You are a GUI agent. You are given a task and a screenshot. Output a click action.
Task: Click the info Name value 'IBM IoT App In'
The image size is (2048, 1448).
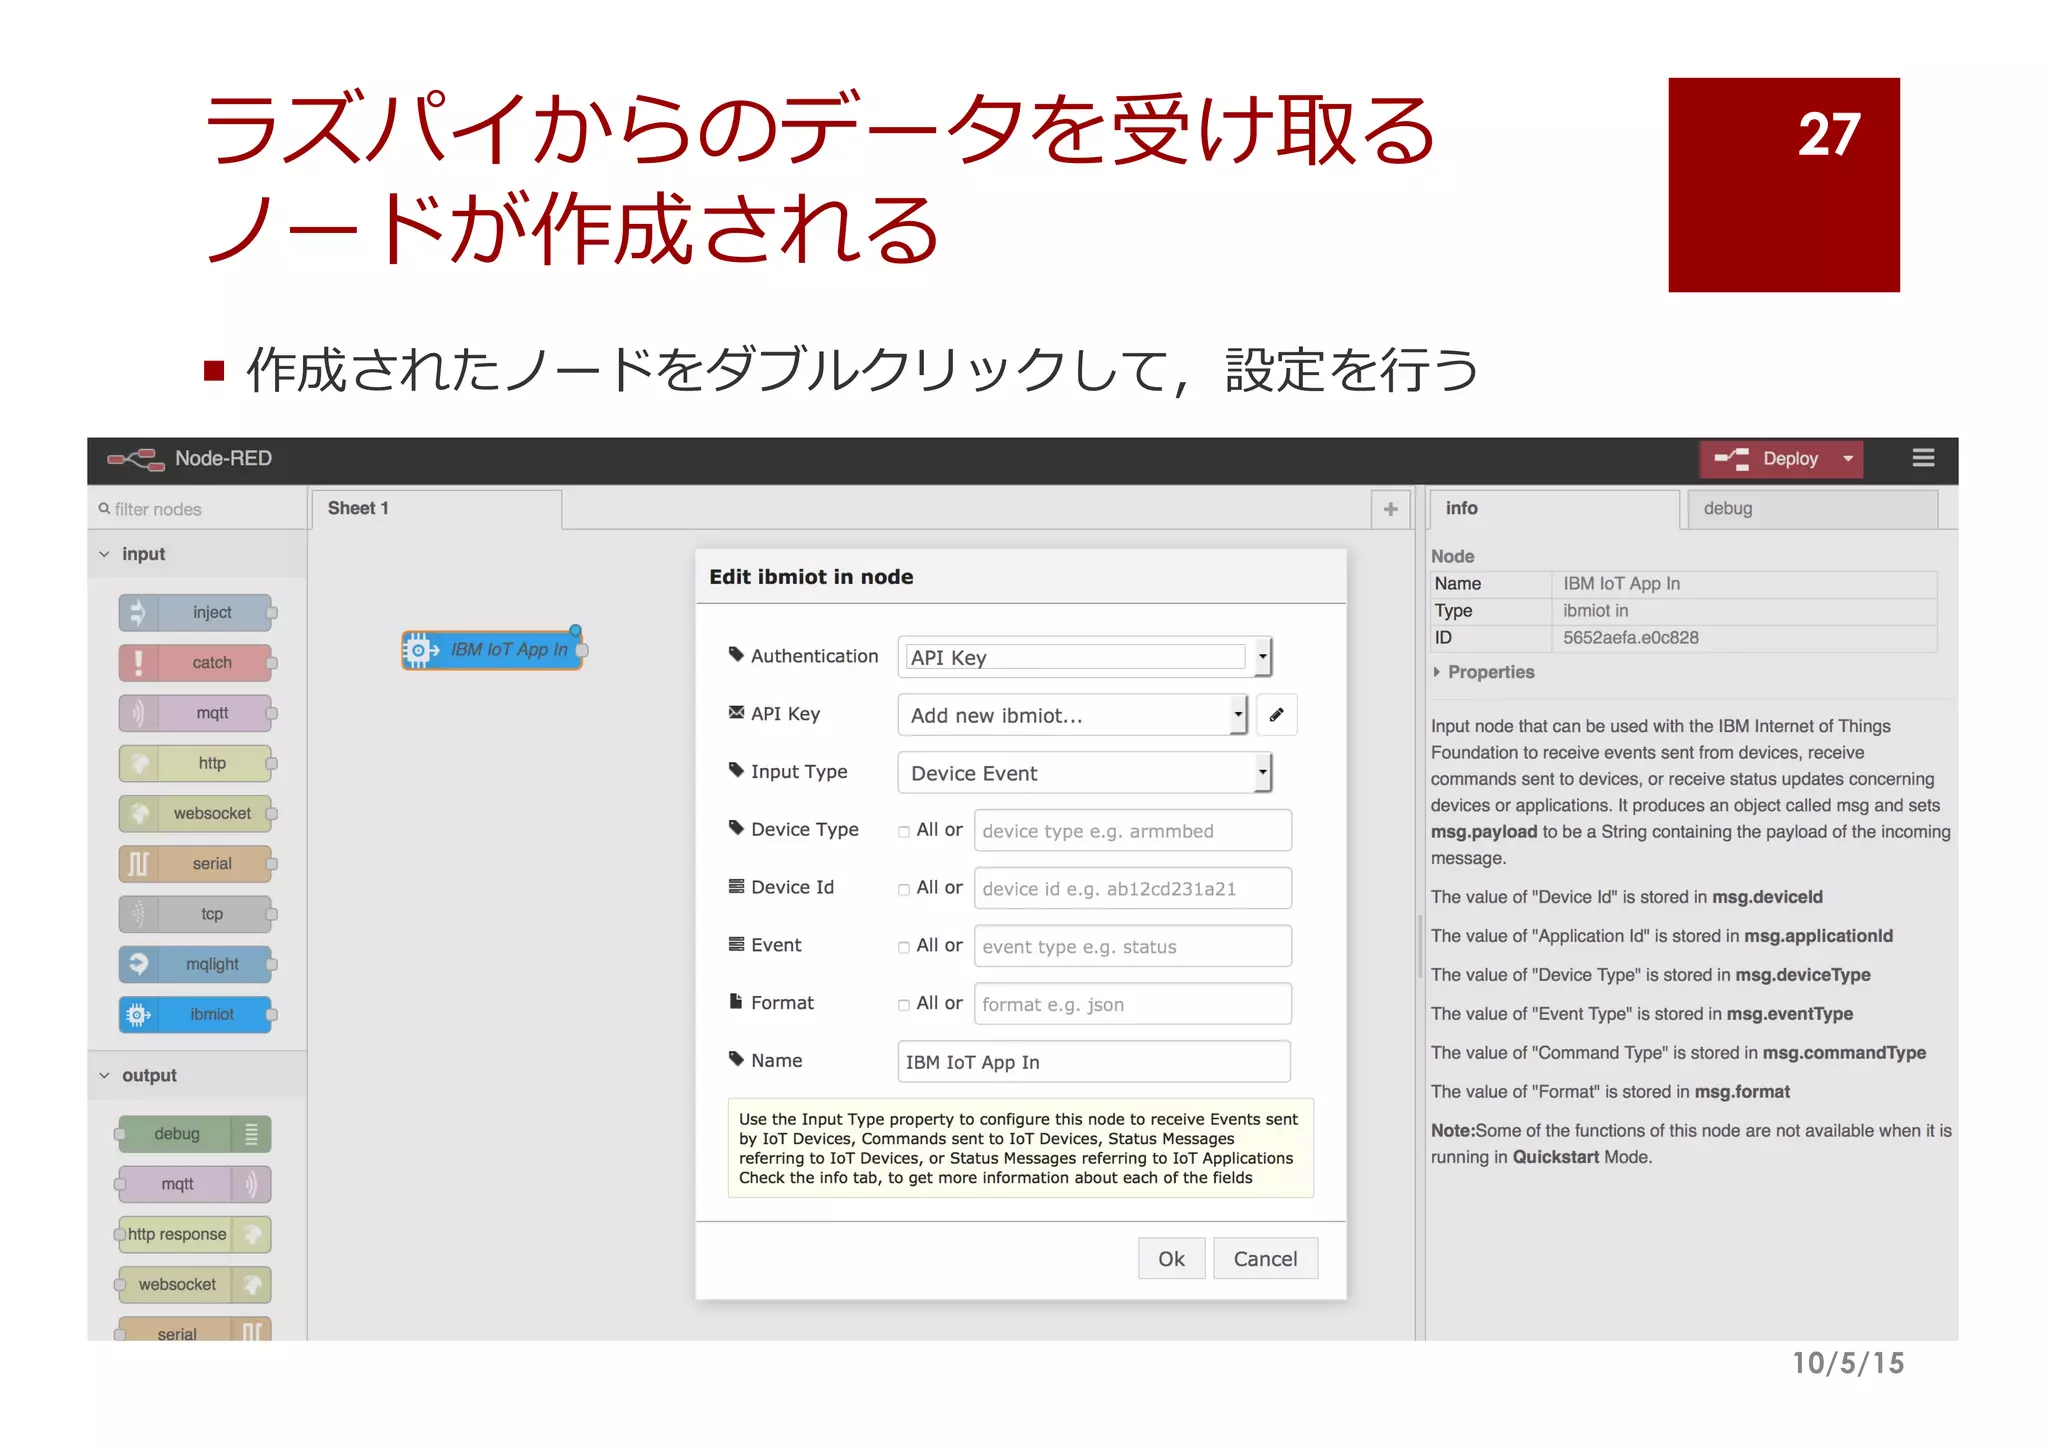pos(1621,584)
